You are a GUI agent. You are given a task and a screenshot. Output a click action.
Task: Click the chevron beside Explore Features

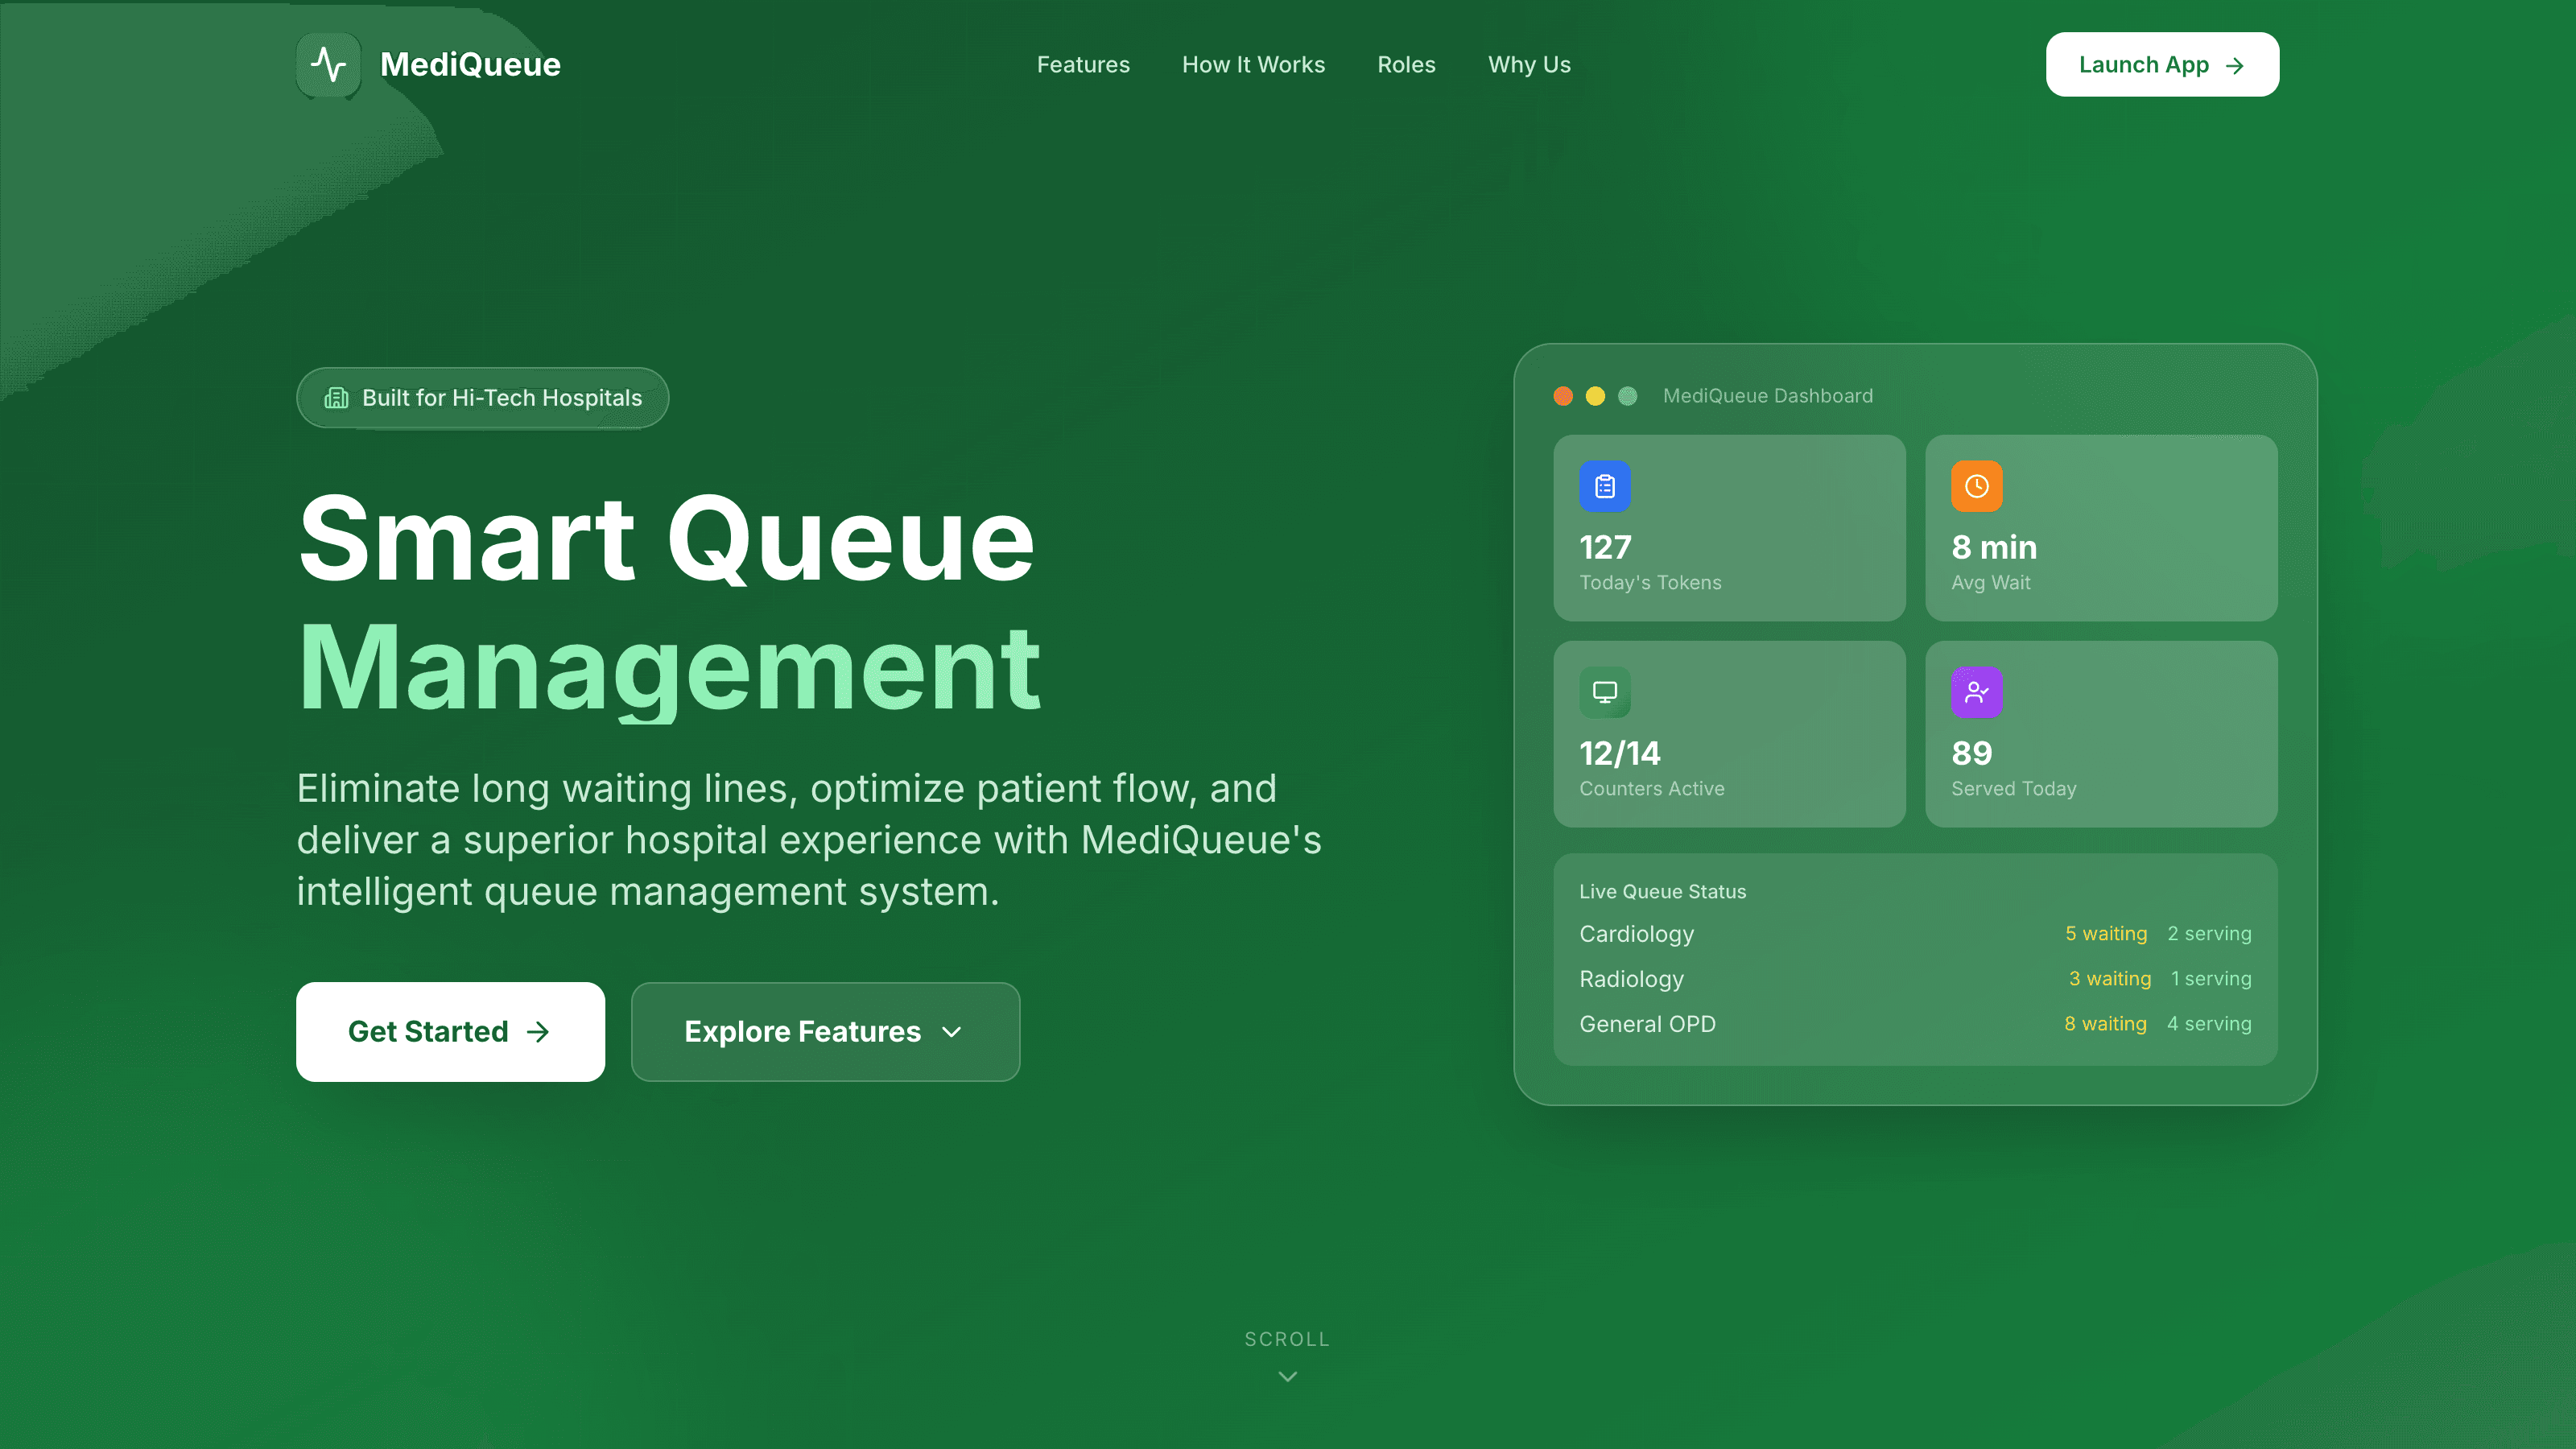(952, 1032)
